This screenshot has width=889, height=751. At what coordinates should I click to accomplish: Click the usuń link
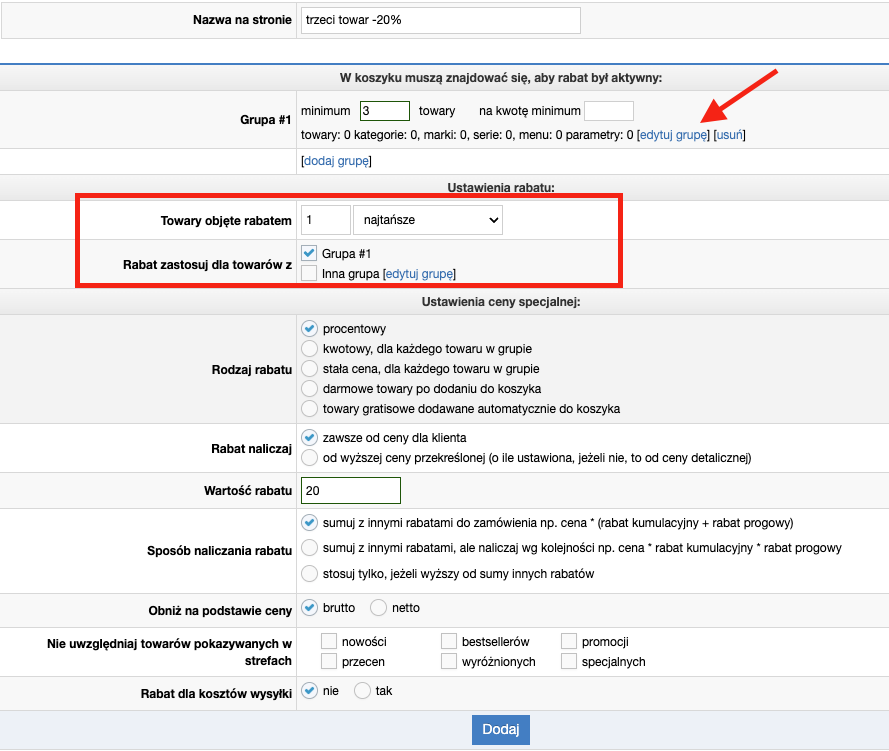coord(729,135)
